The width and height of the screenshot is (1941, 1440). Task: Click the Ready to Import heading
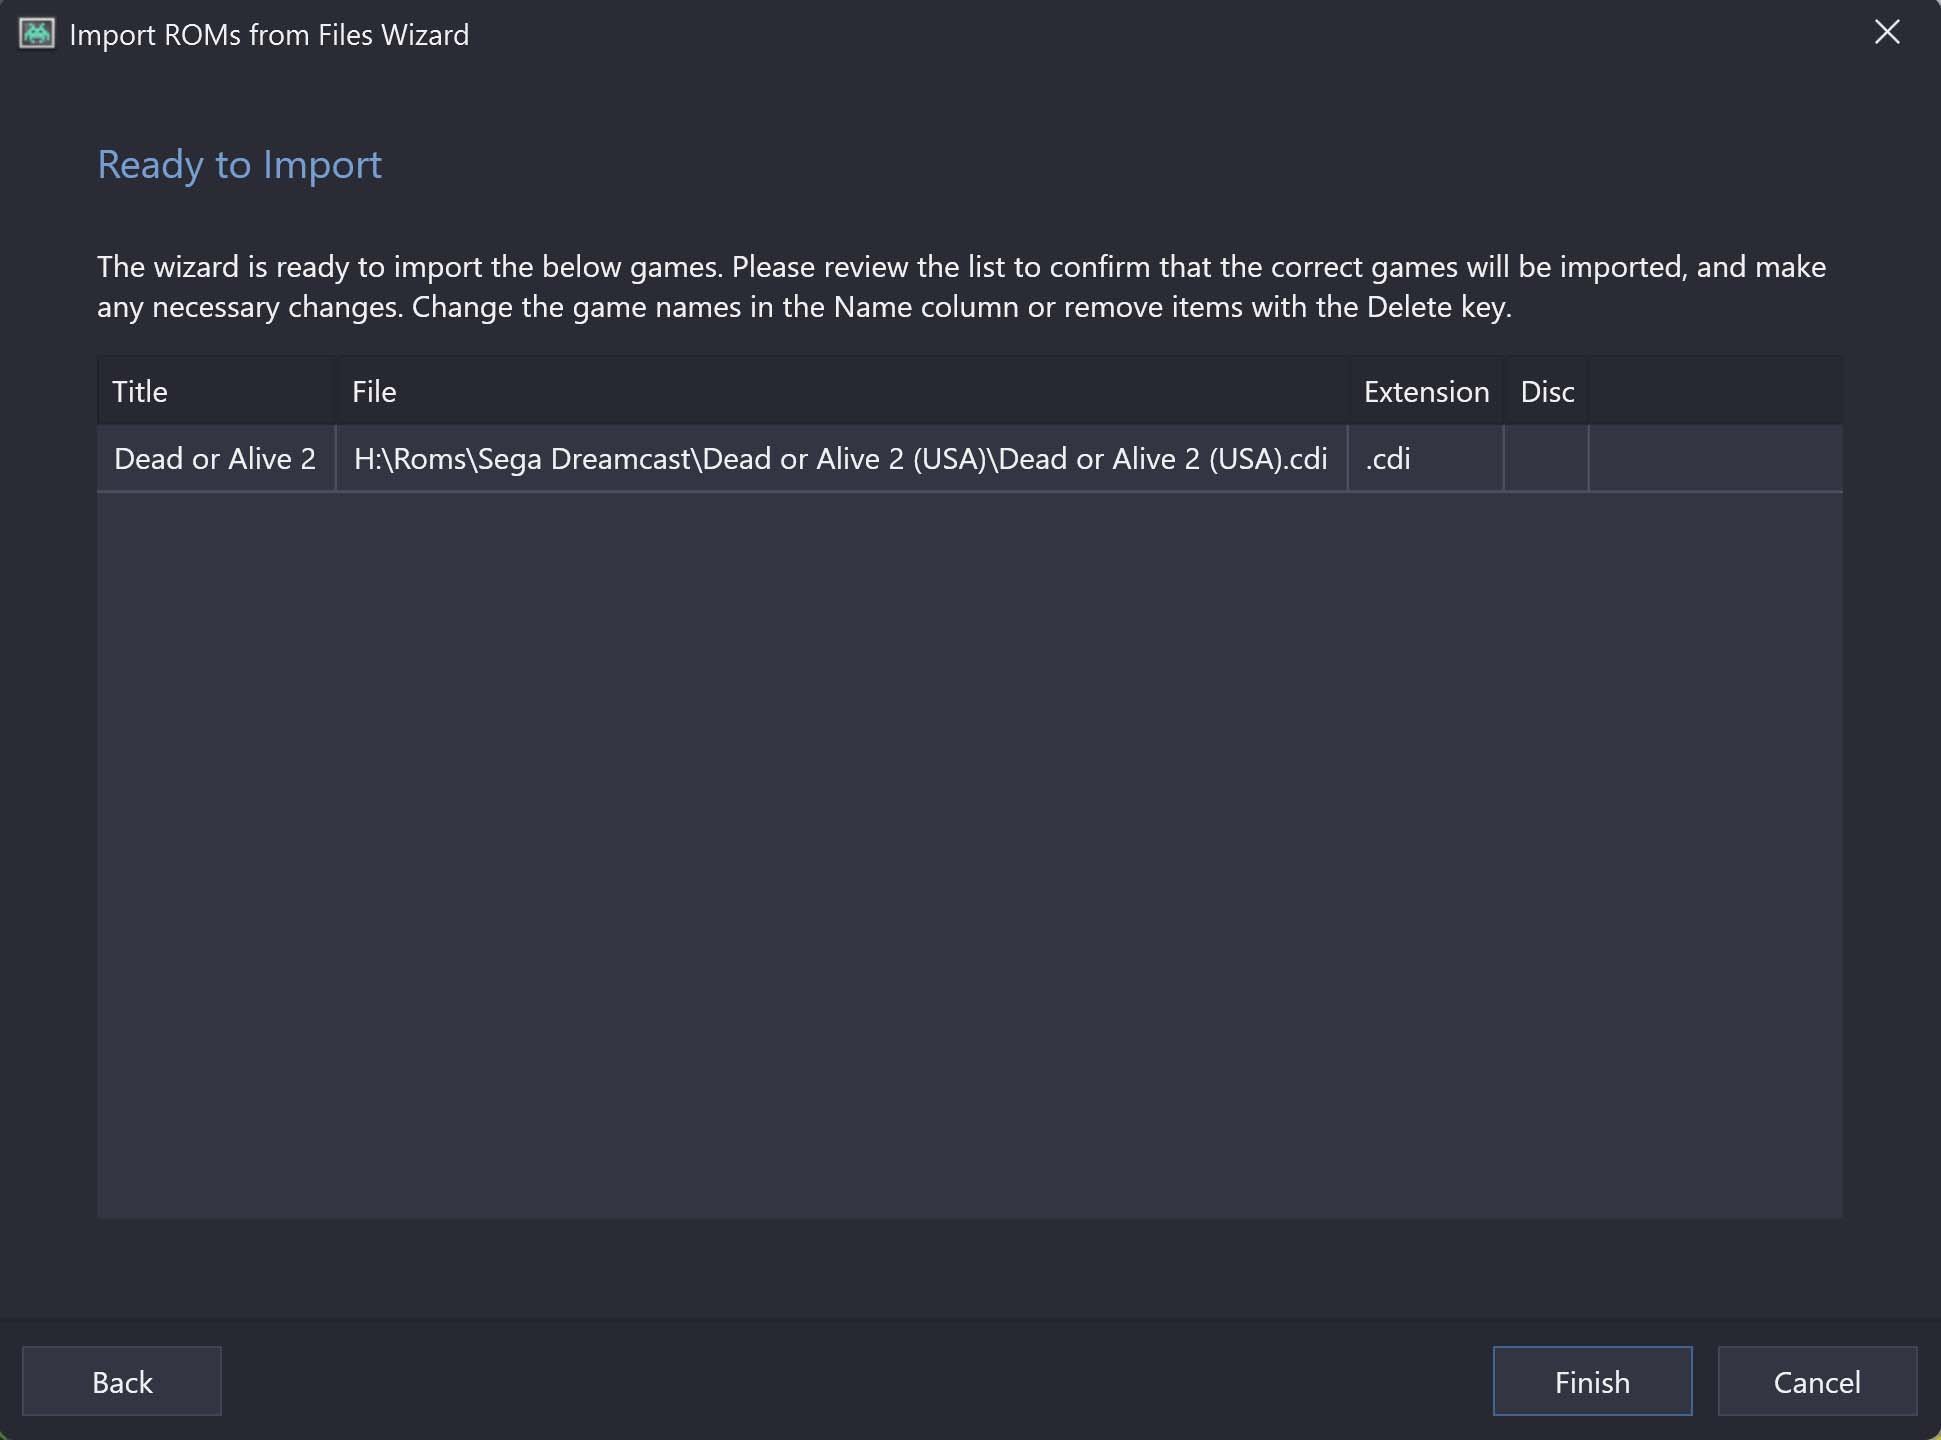239,164
